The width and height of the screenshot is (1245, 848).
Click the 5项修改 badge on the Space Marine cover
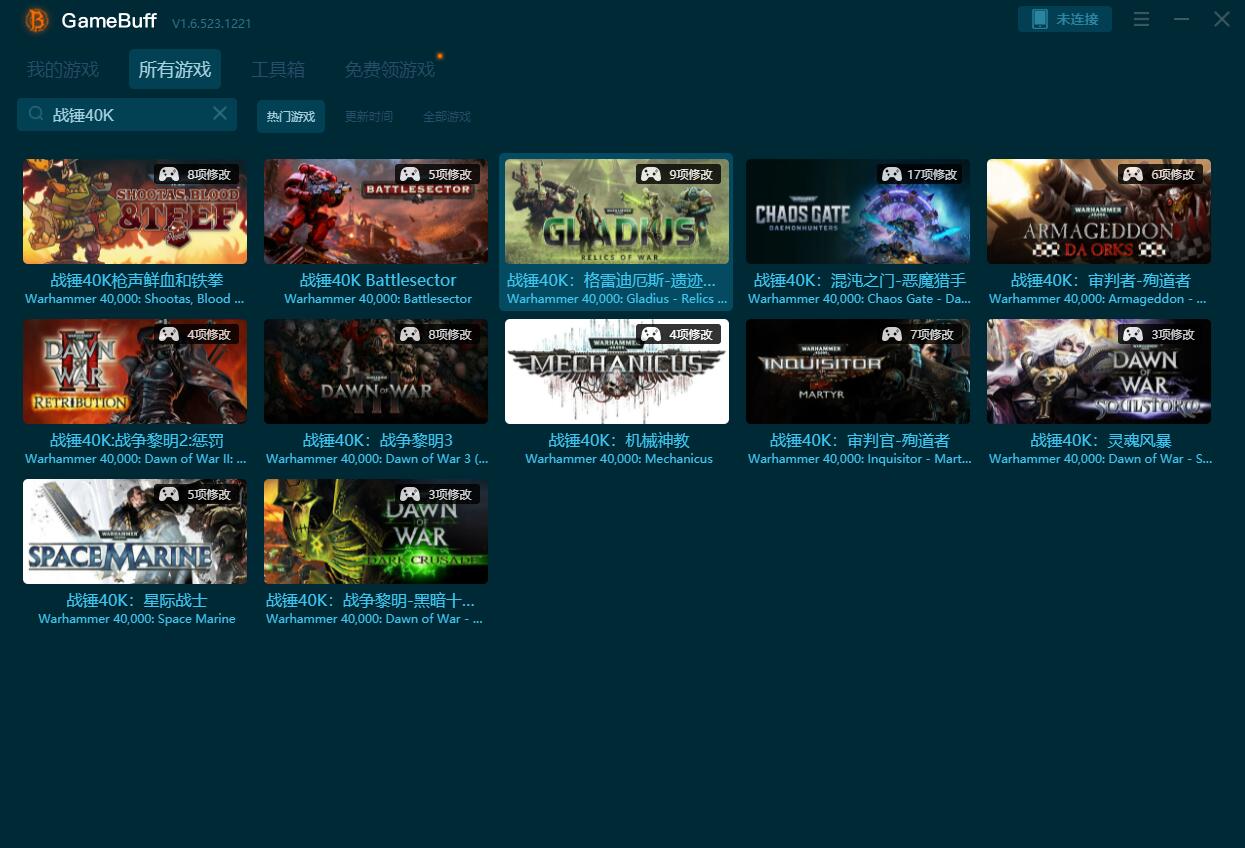coord(196,494)
